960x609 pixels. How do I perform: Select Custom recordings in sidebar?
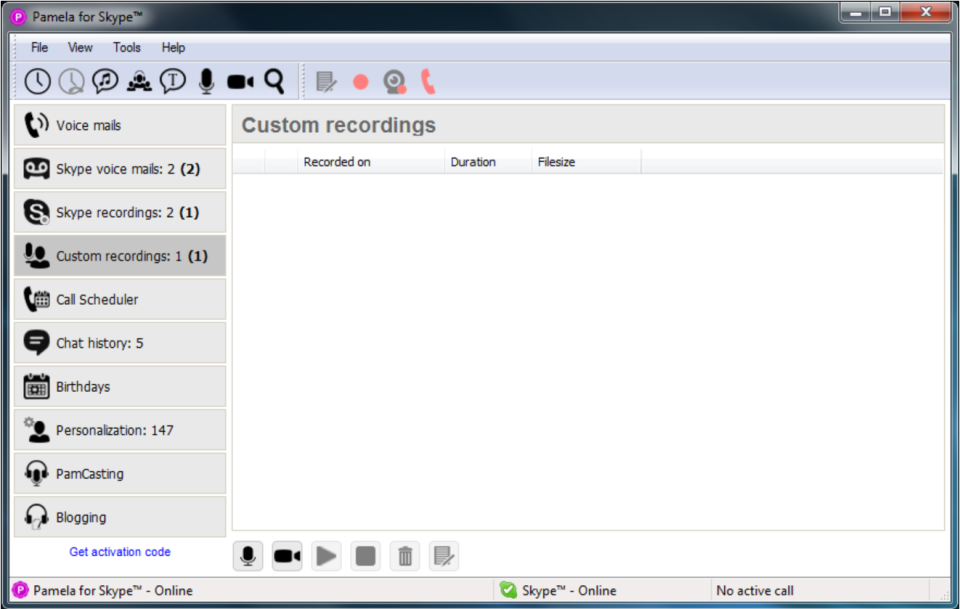[x=120, y=255]
